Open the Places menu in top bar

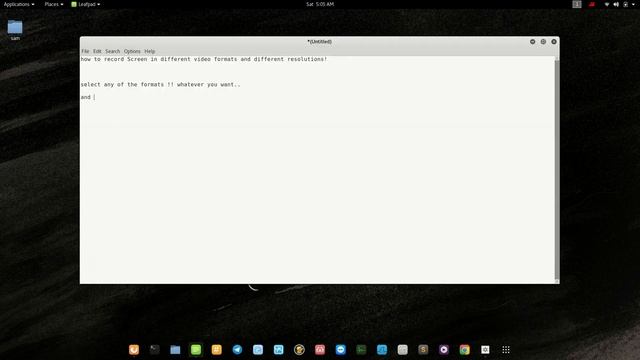click(53, 4)
